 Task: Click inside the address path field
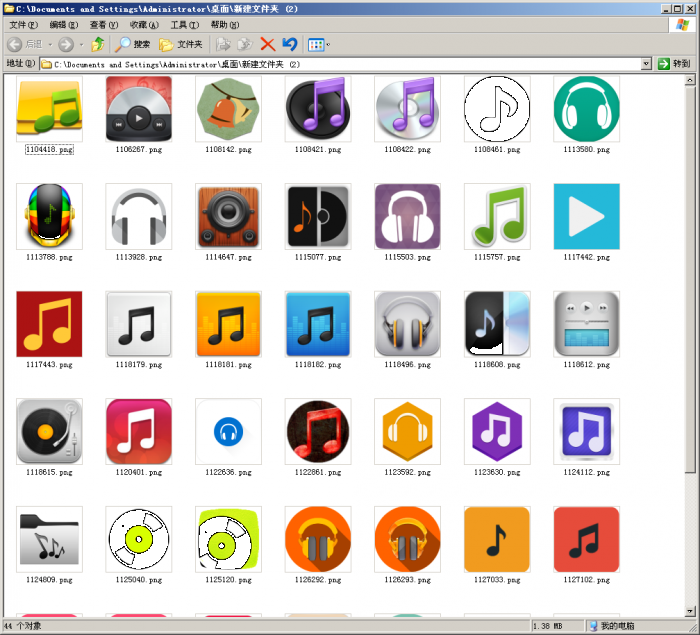340,64
